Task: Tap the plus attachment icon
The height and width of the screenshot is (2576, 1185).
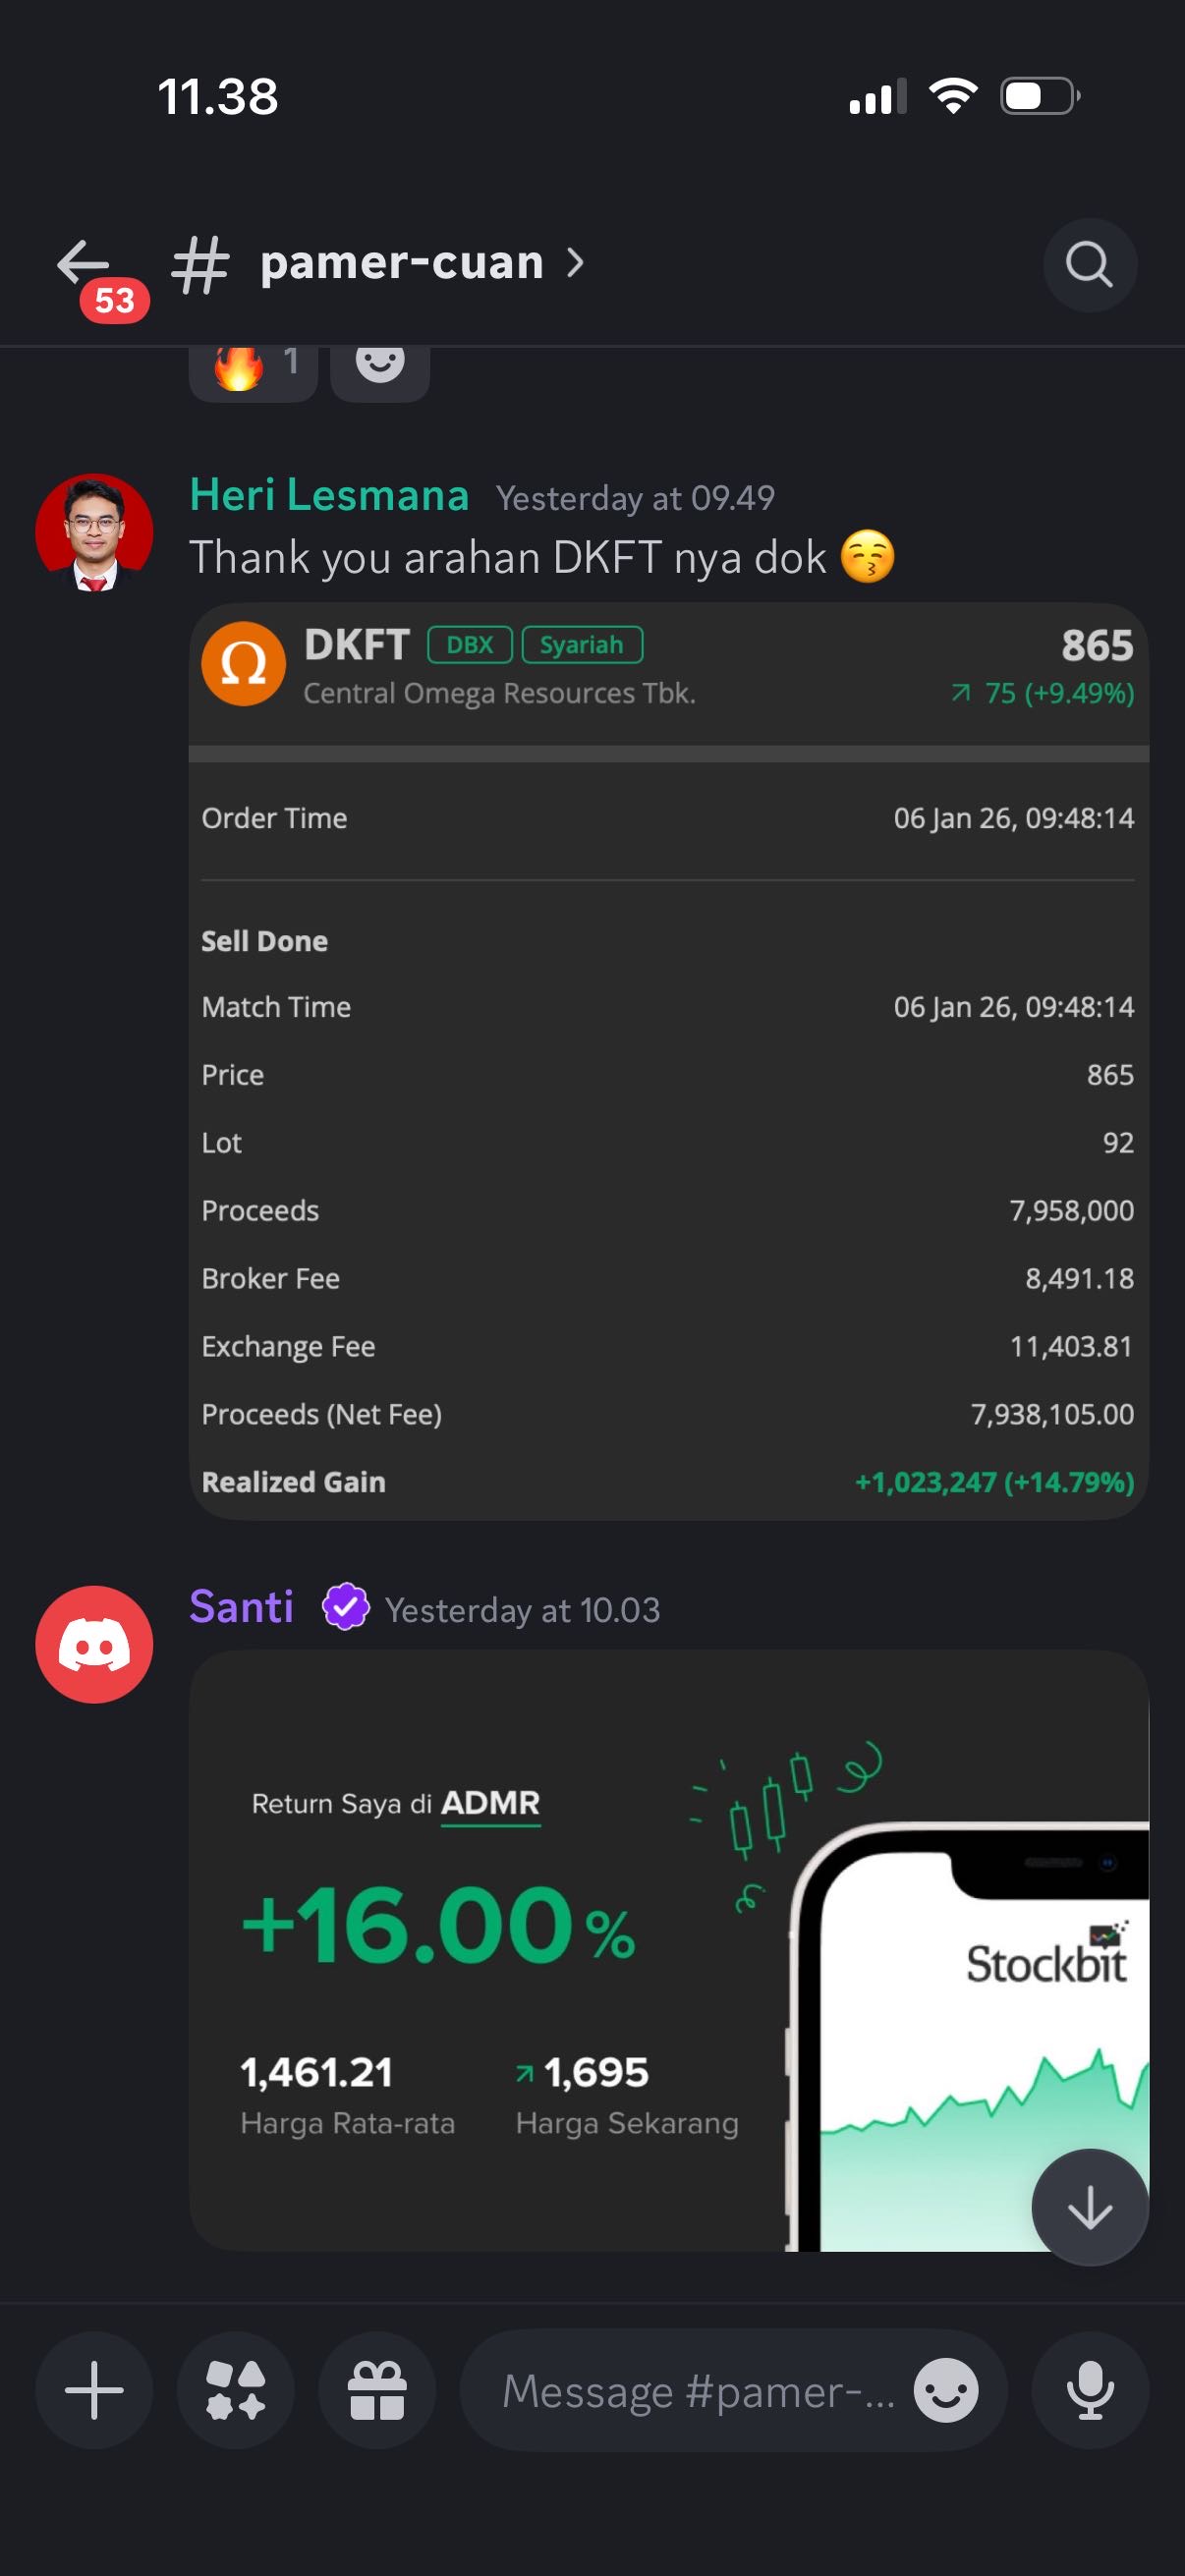Action: click(x=94, y=2390)
